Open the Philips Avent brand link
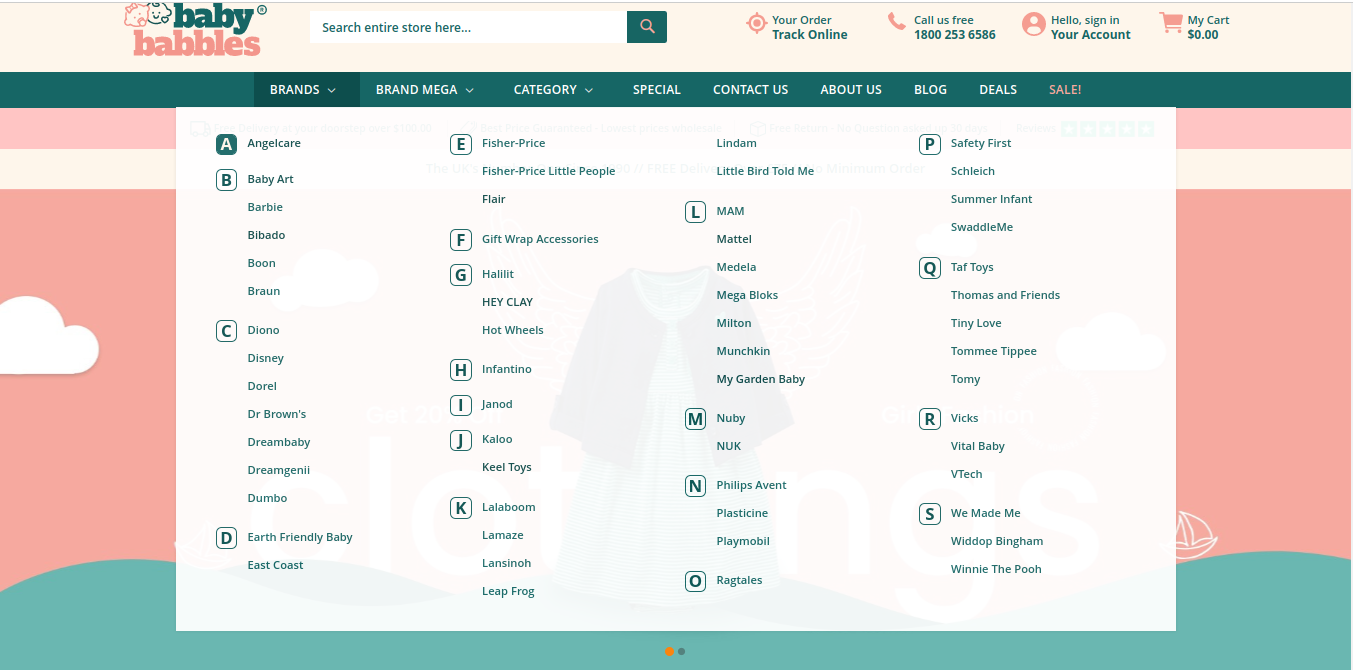The width and height of the screenshot is (1353, 670). click(x=752, y=485)
